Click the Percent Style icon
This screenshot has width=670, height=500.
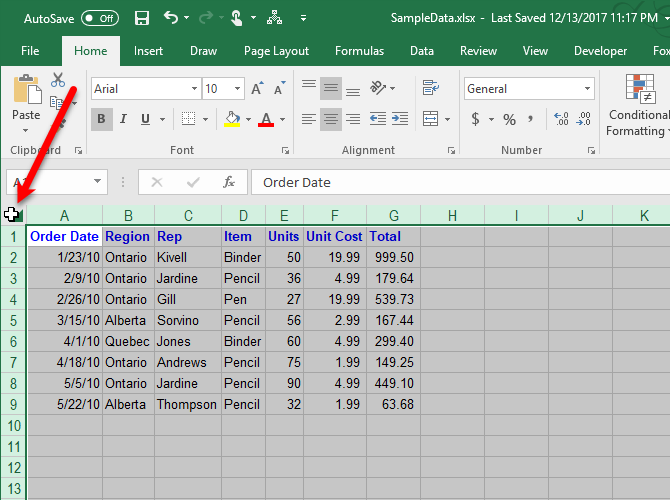click(509, 120)
